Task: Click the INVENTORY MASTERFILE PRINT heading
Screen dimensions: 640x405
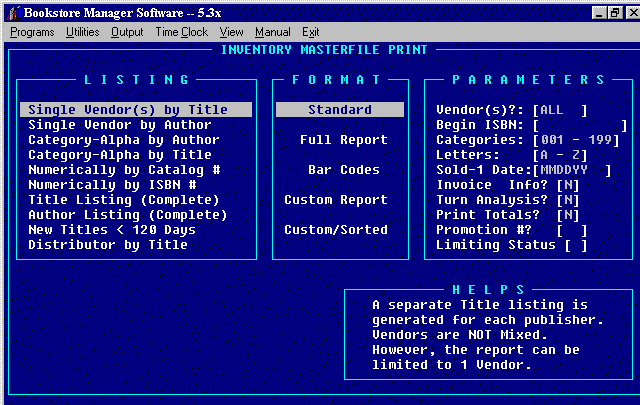Action: [324, 50]
